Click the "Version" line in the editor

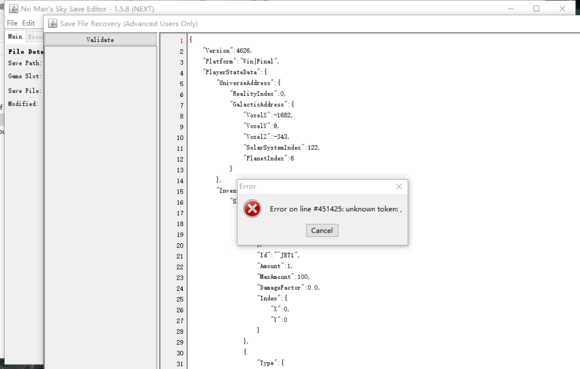point(227,51)
